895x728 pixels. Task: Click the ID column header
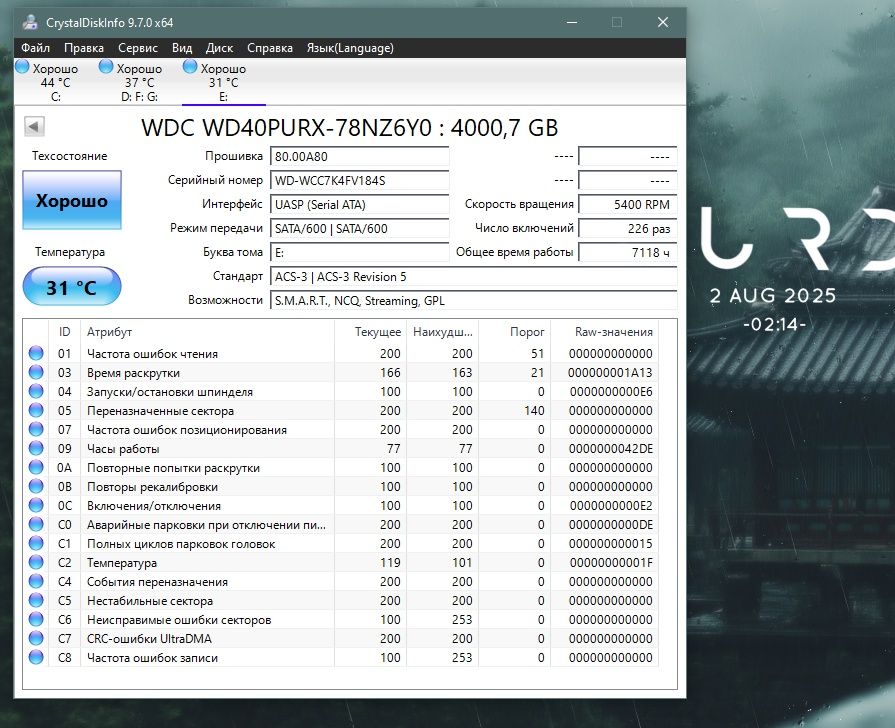coord(64,332)
